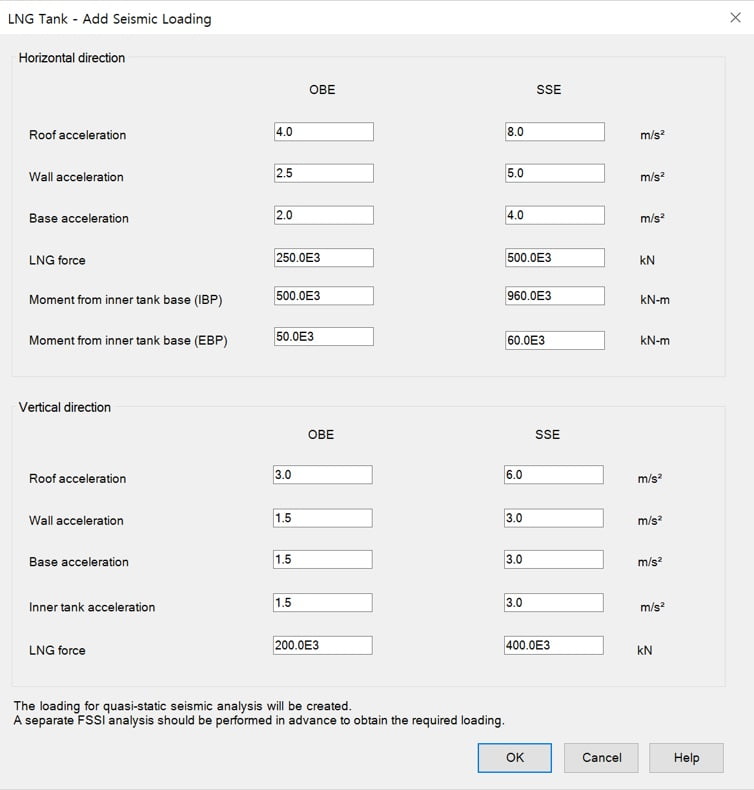Select SSE moment from inner tank (EBP)

point(555,341)
